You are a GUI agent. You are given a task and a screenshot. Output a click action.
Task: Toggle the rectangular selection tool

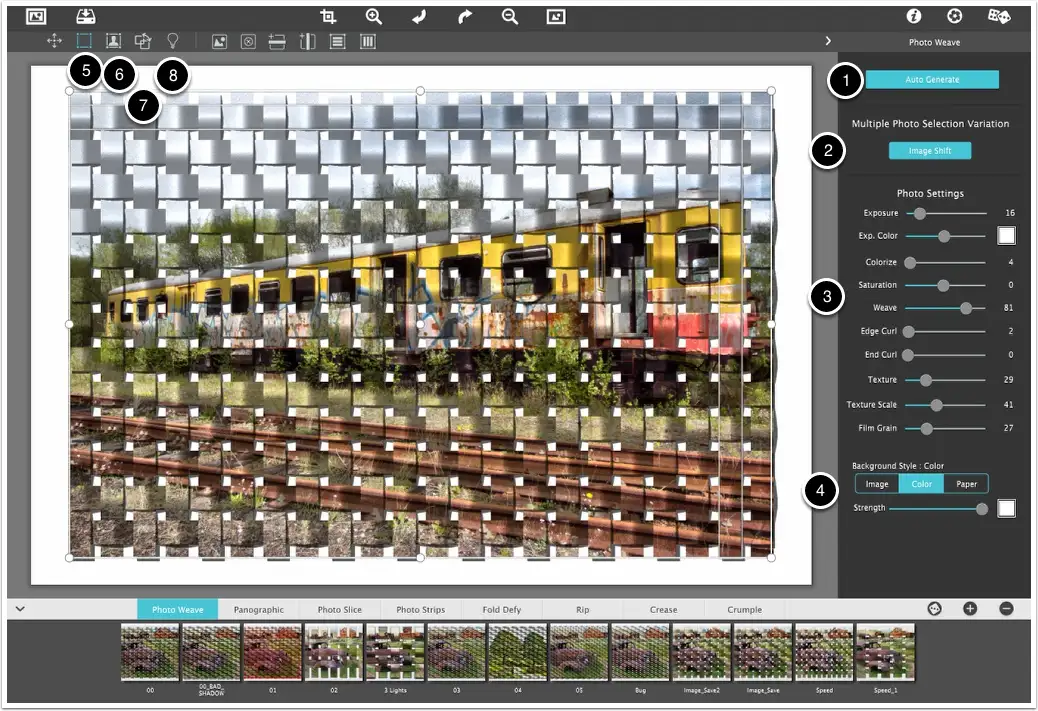click(83, 40)
